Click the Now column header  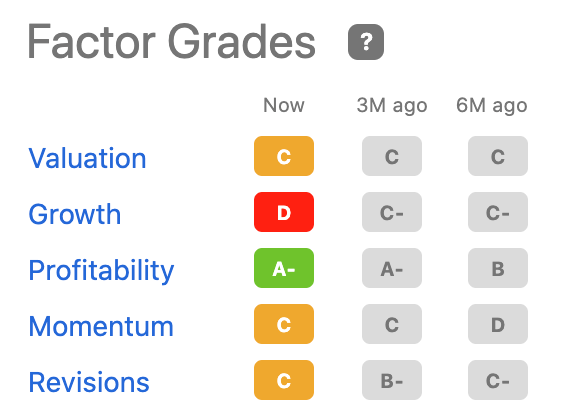point(284,105)
